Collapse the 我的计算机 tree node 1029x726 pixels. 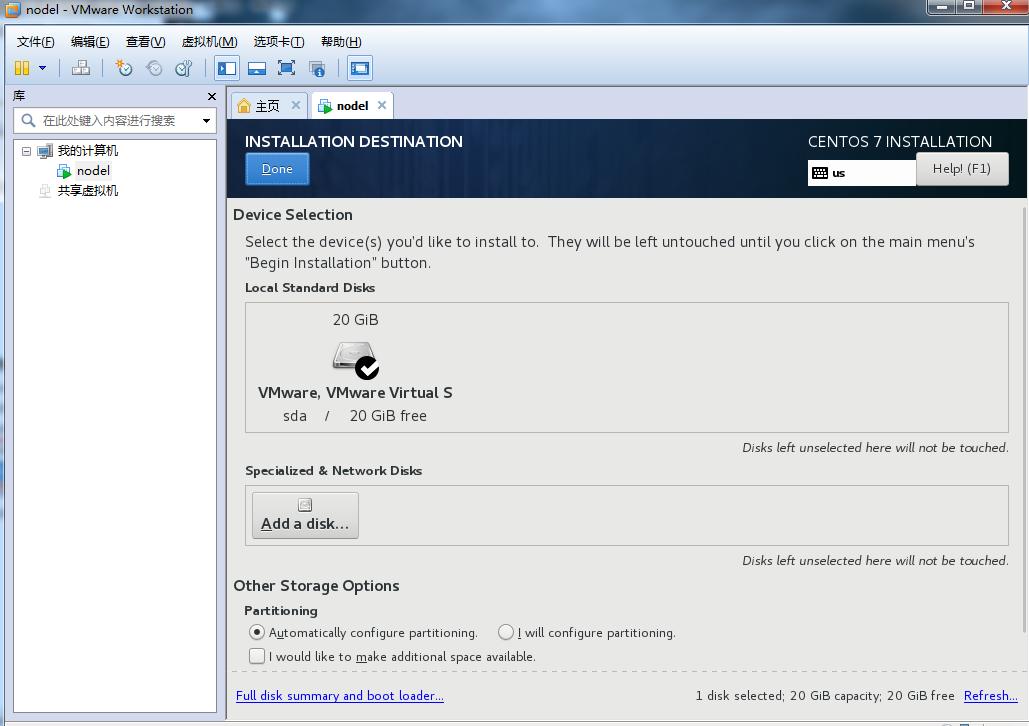click(26, 152)
